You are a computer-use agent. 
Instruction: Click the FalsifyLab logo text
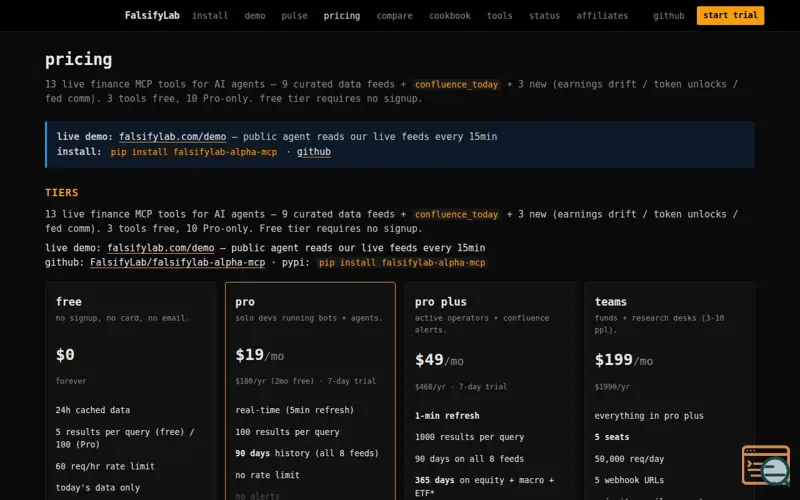pos(152,15)
